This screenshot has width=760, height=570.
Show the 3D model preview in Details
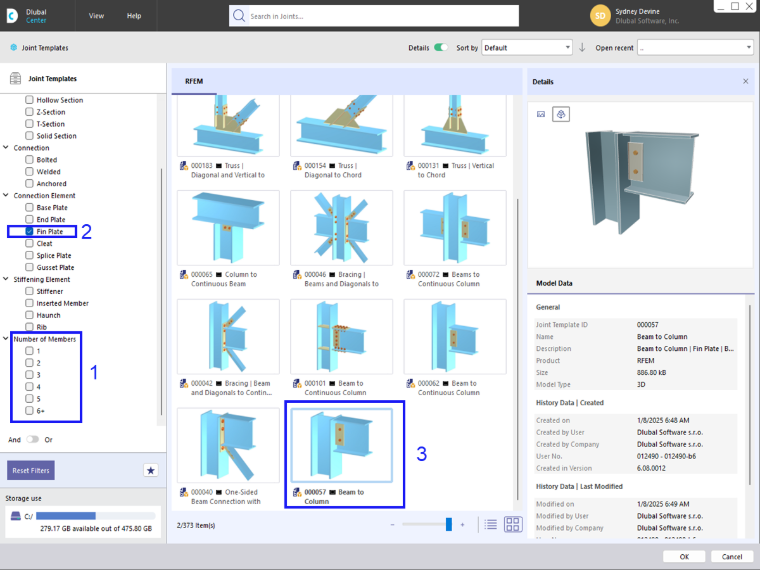point(561,114)
